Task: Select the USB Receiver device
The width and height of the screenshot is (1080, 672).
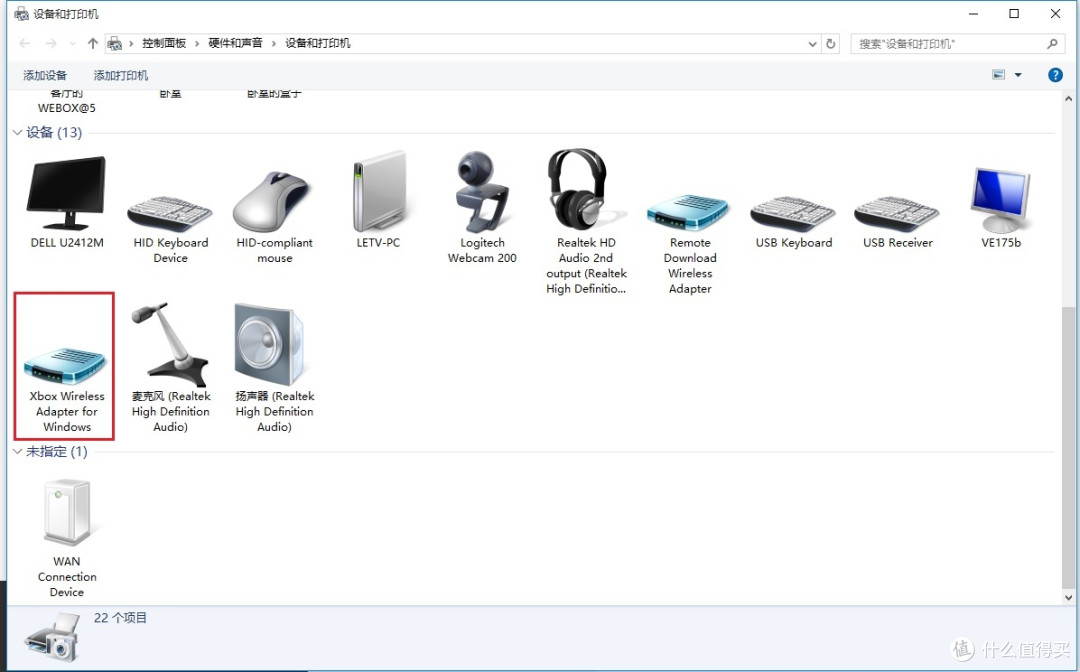Action: point(897,222)
